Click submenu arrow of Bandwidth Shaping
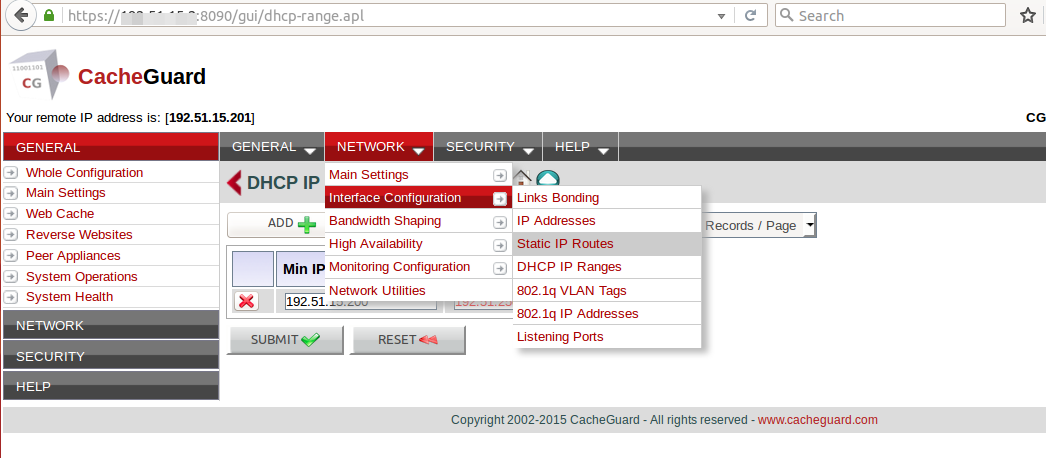Screen dimensions: 1046x458 pyautogui.click(x=500, y=222)
